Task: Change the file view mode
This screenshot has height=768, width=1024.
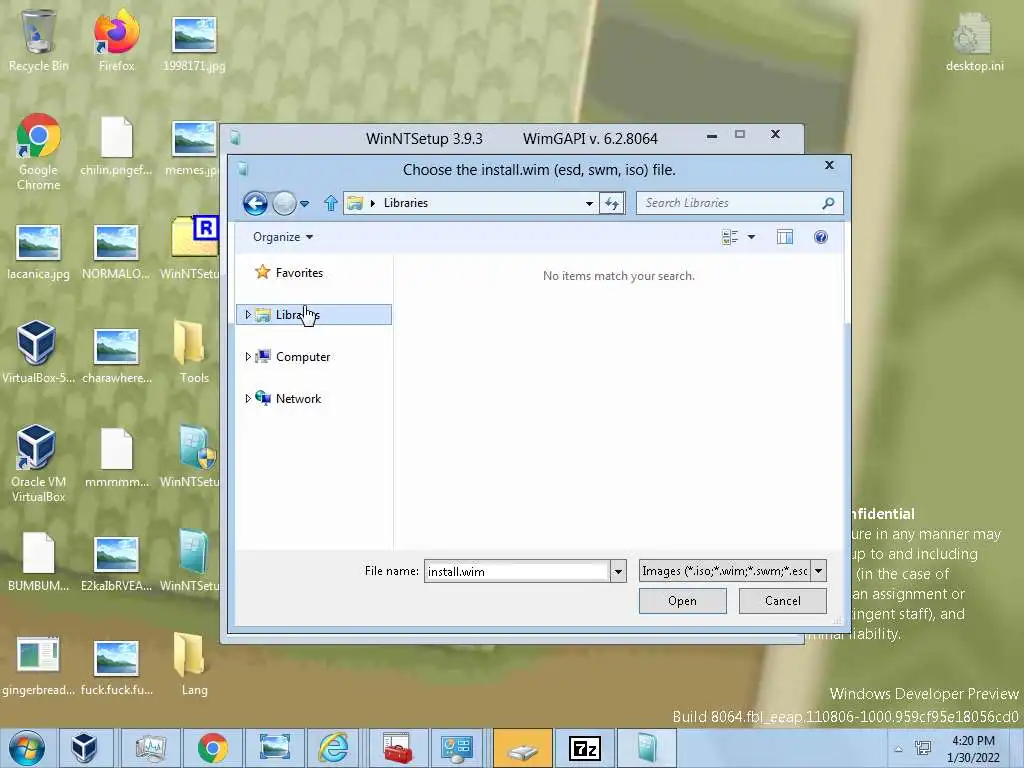Action: [729, 237]
